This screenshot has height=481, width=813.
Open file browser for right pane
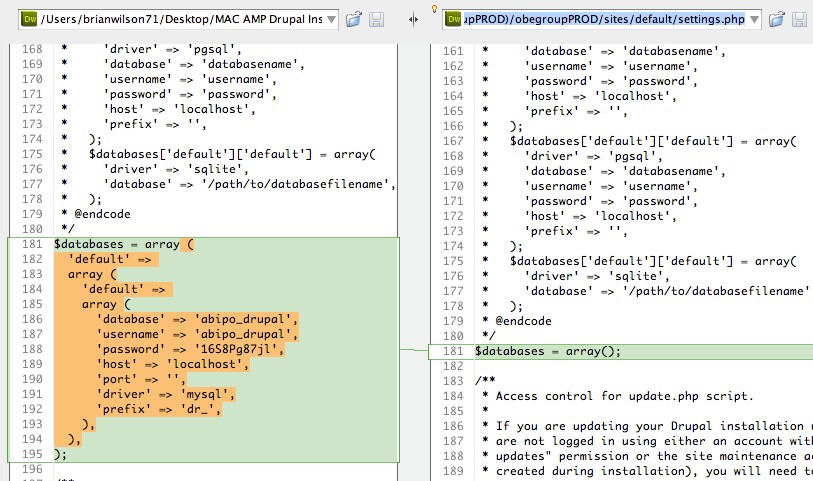pyautogui.click(x=777, y=20)
